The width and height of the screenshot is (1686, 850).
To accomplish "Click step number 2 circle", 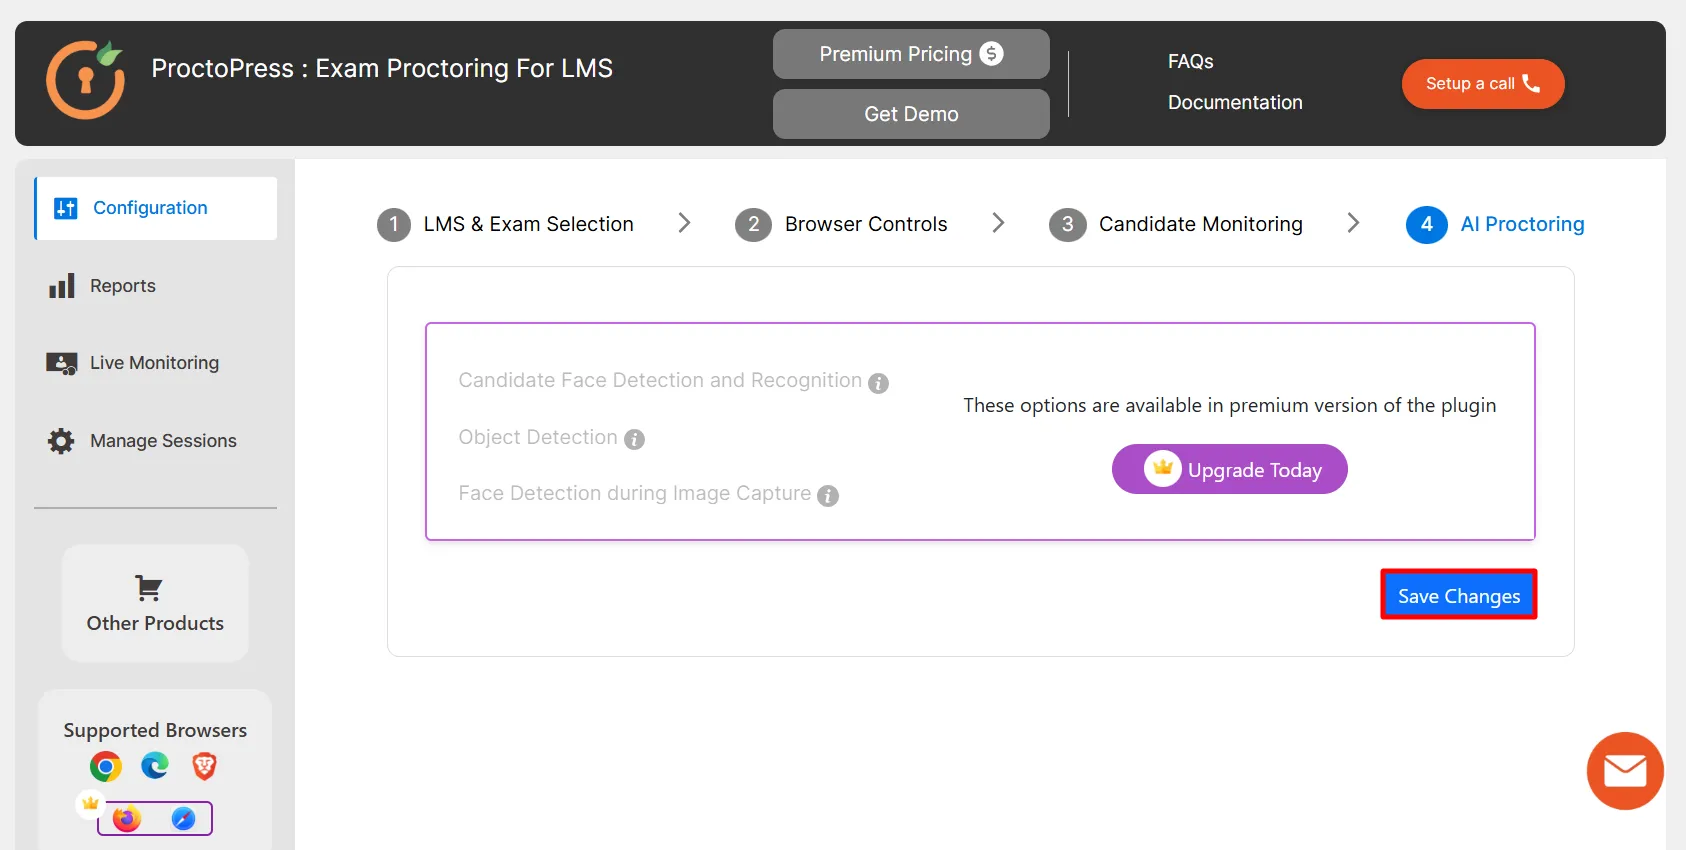I will coord(753,224).
